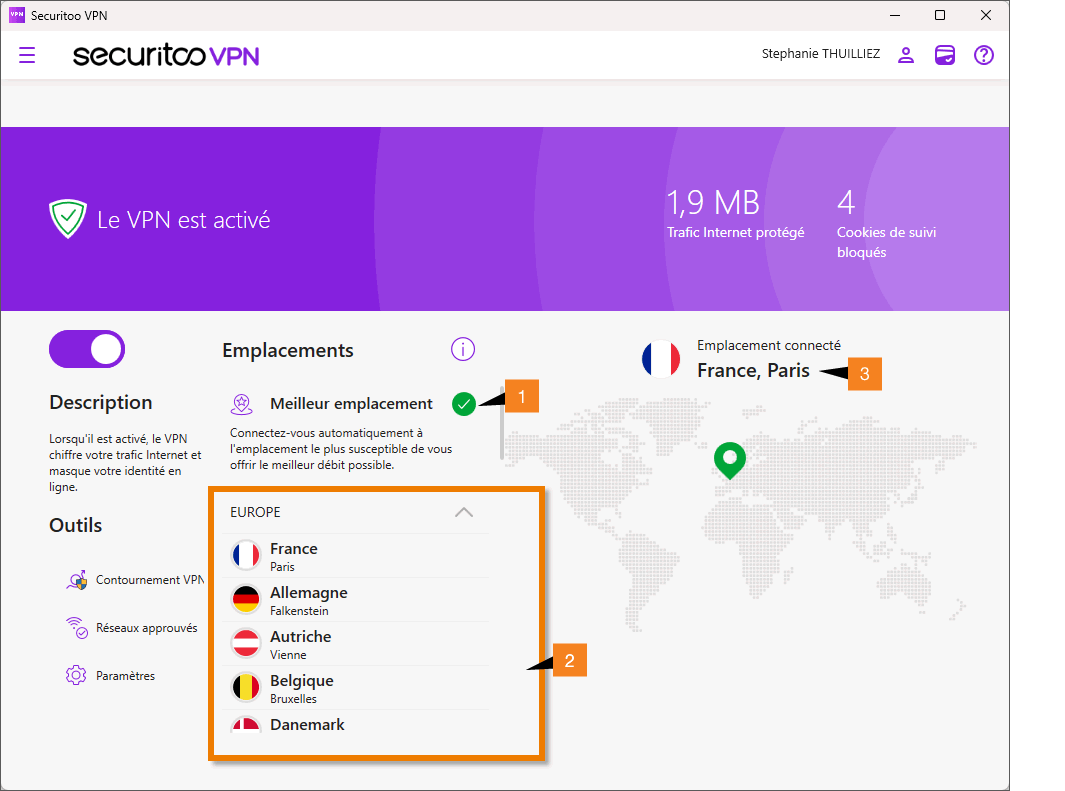
Task: Click the Emplacements heading
Action: click(288, 350)
